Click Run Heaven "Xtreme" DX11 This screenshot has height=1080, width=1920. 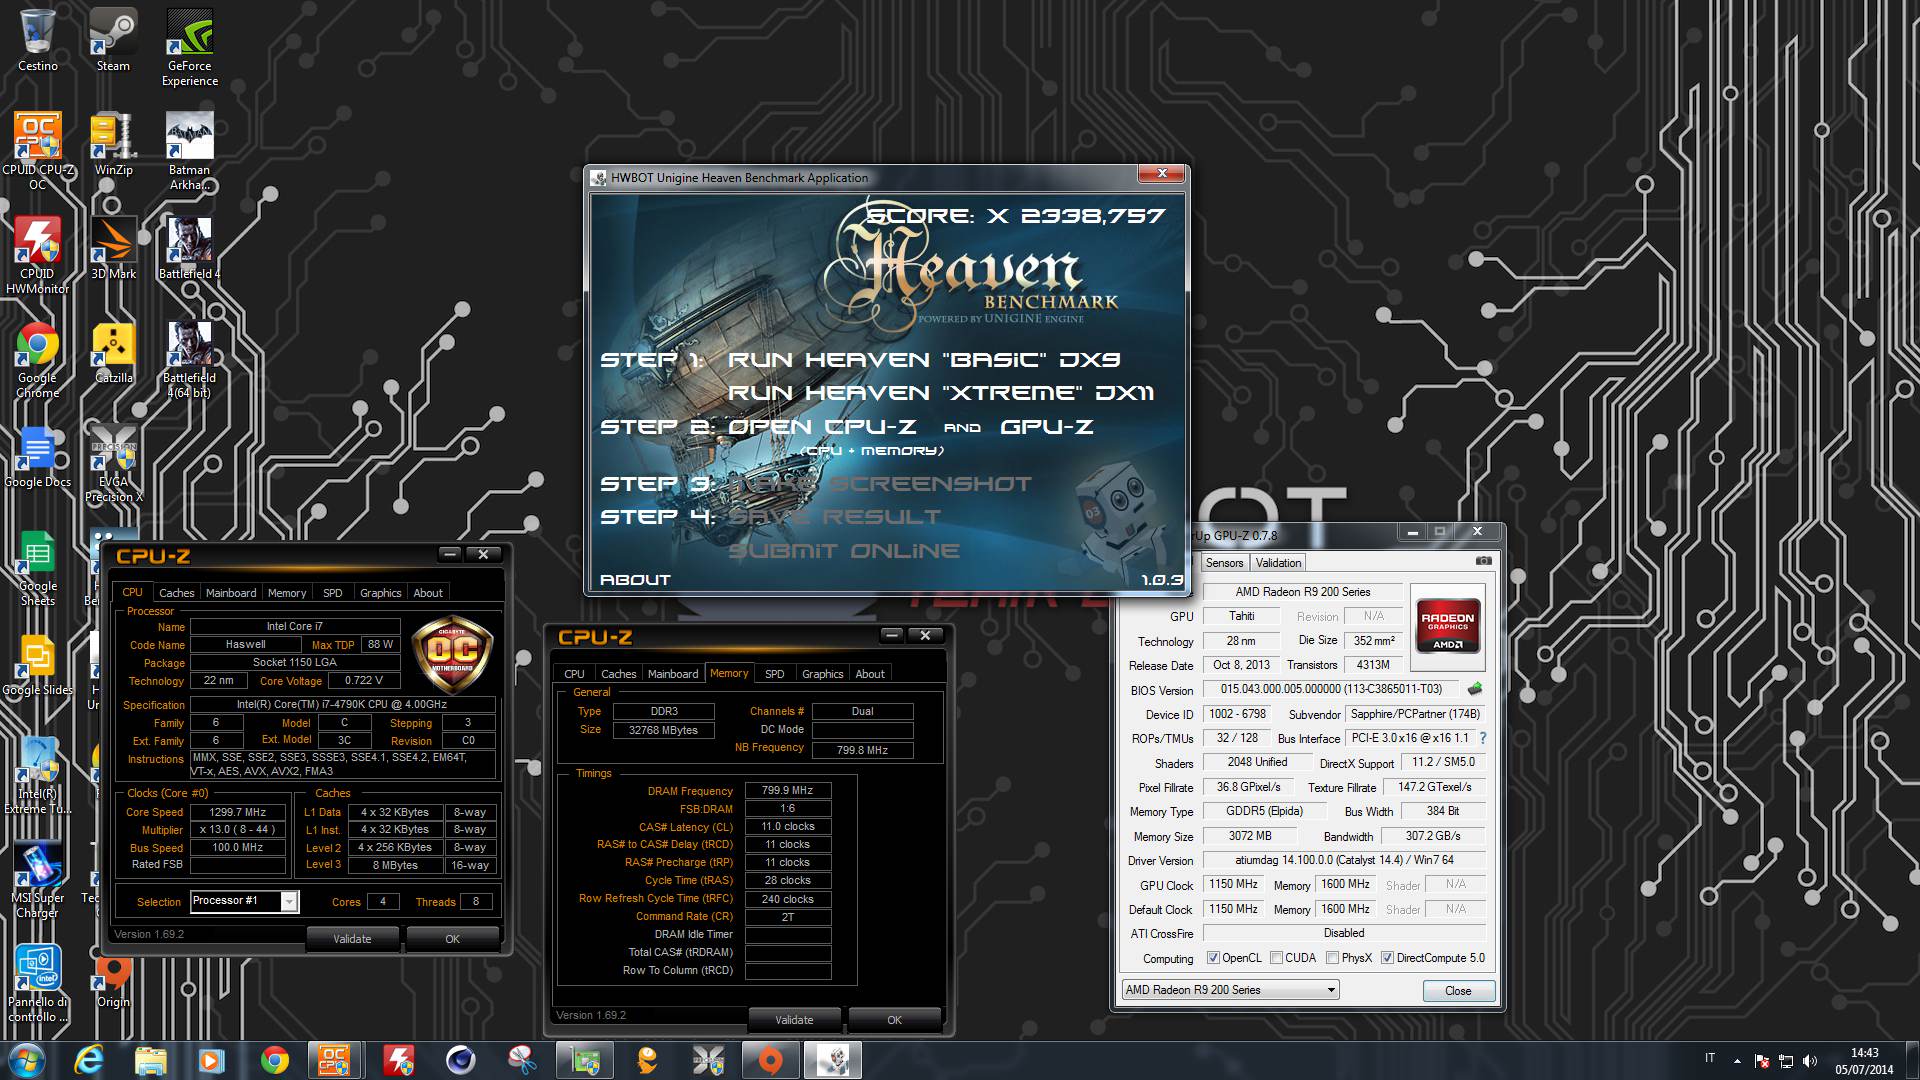pyautogui.click(x=941, y=393)
